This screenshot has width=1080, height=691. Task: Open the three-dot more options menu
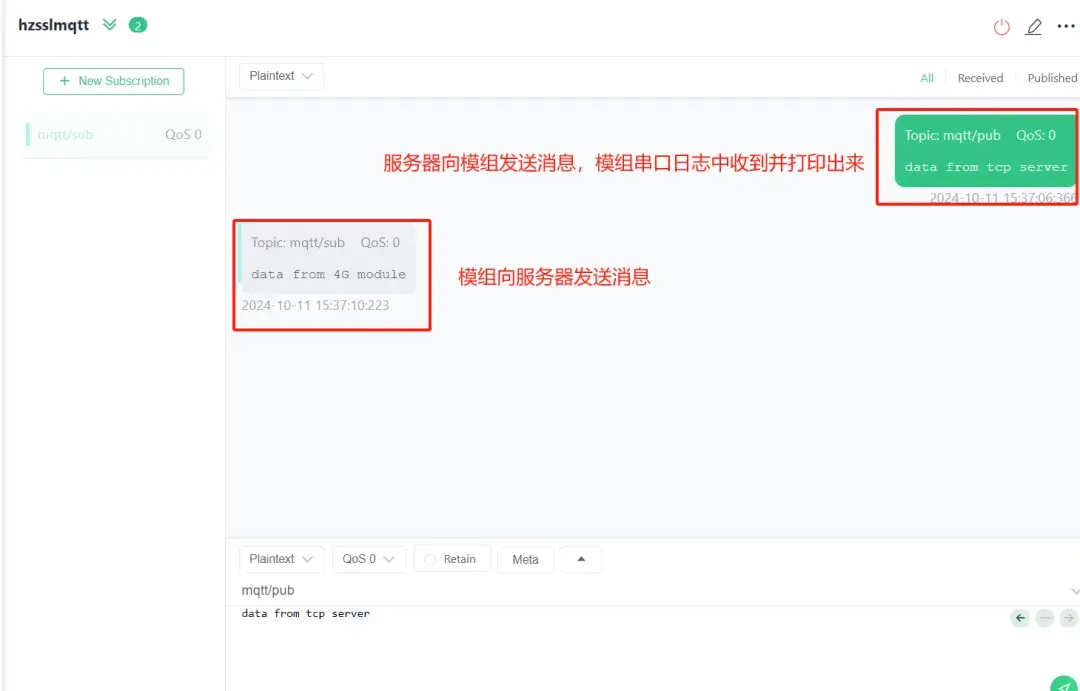pos(1066,26)
